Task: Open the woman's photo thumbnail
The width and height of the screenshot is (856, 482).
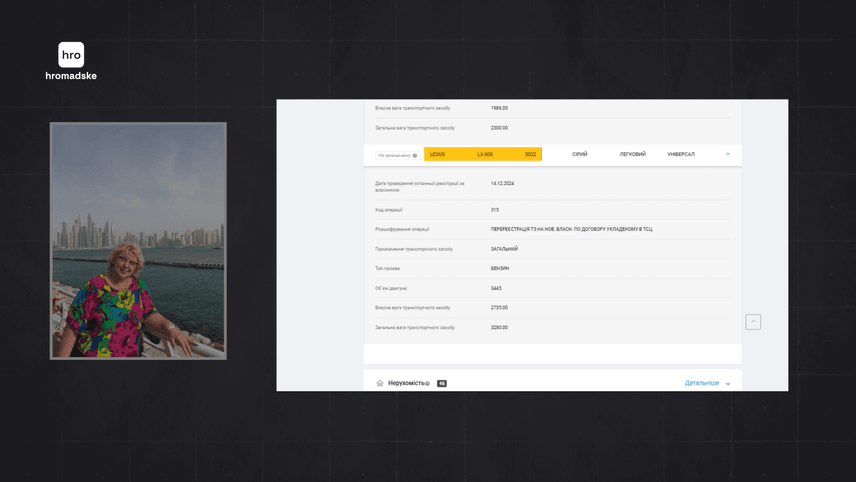Action: 138,240
